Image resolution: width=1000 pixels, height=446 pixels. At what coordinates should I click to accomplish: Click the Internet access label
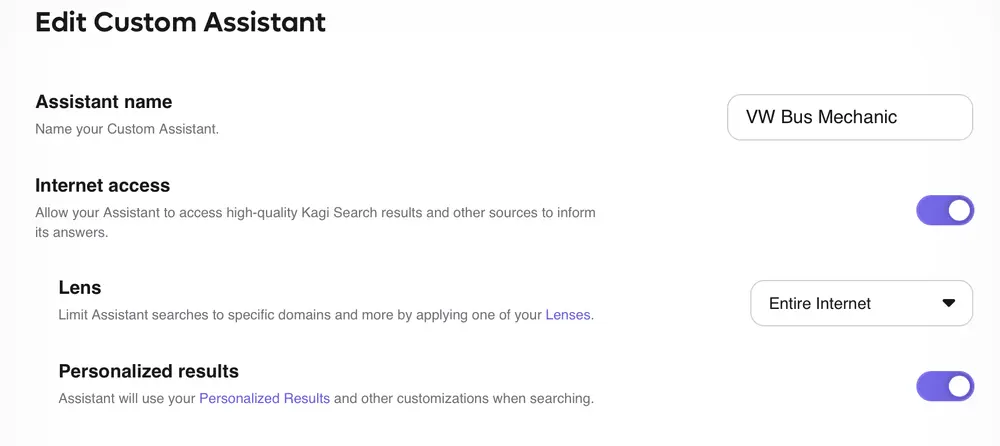click(x=102, y=185)
